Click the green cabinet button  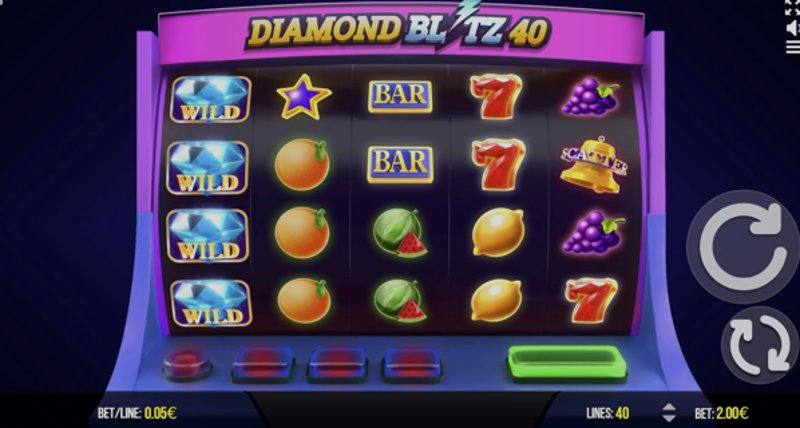pos(567,363)
